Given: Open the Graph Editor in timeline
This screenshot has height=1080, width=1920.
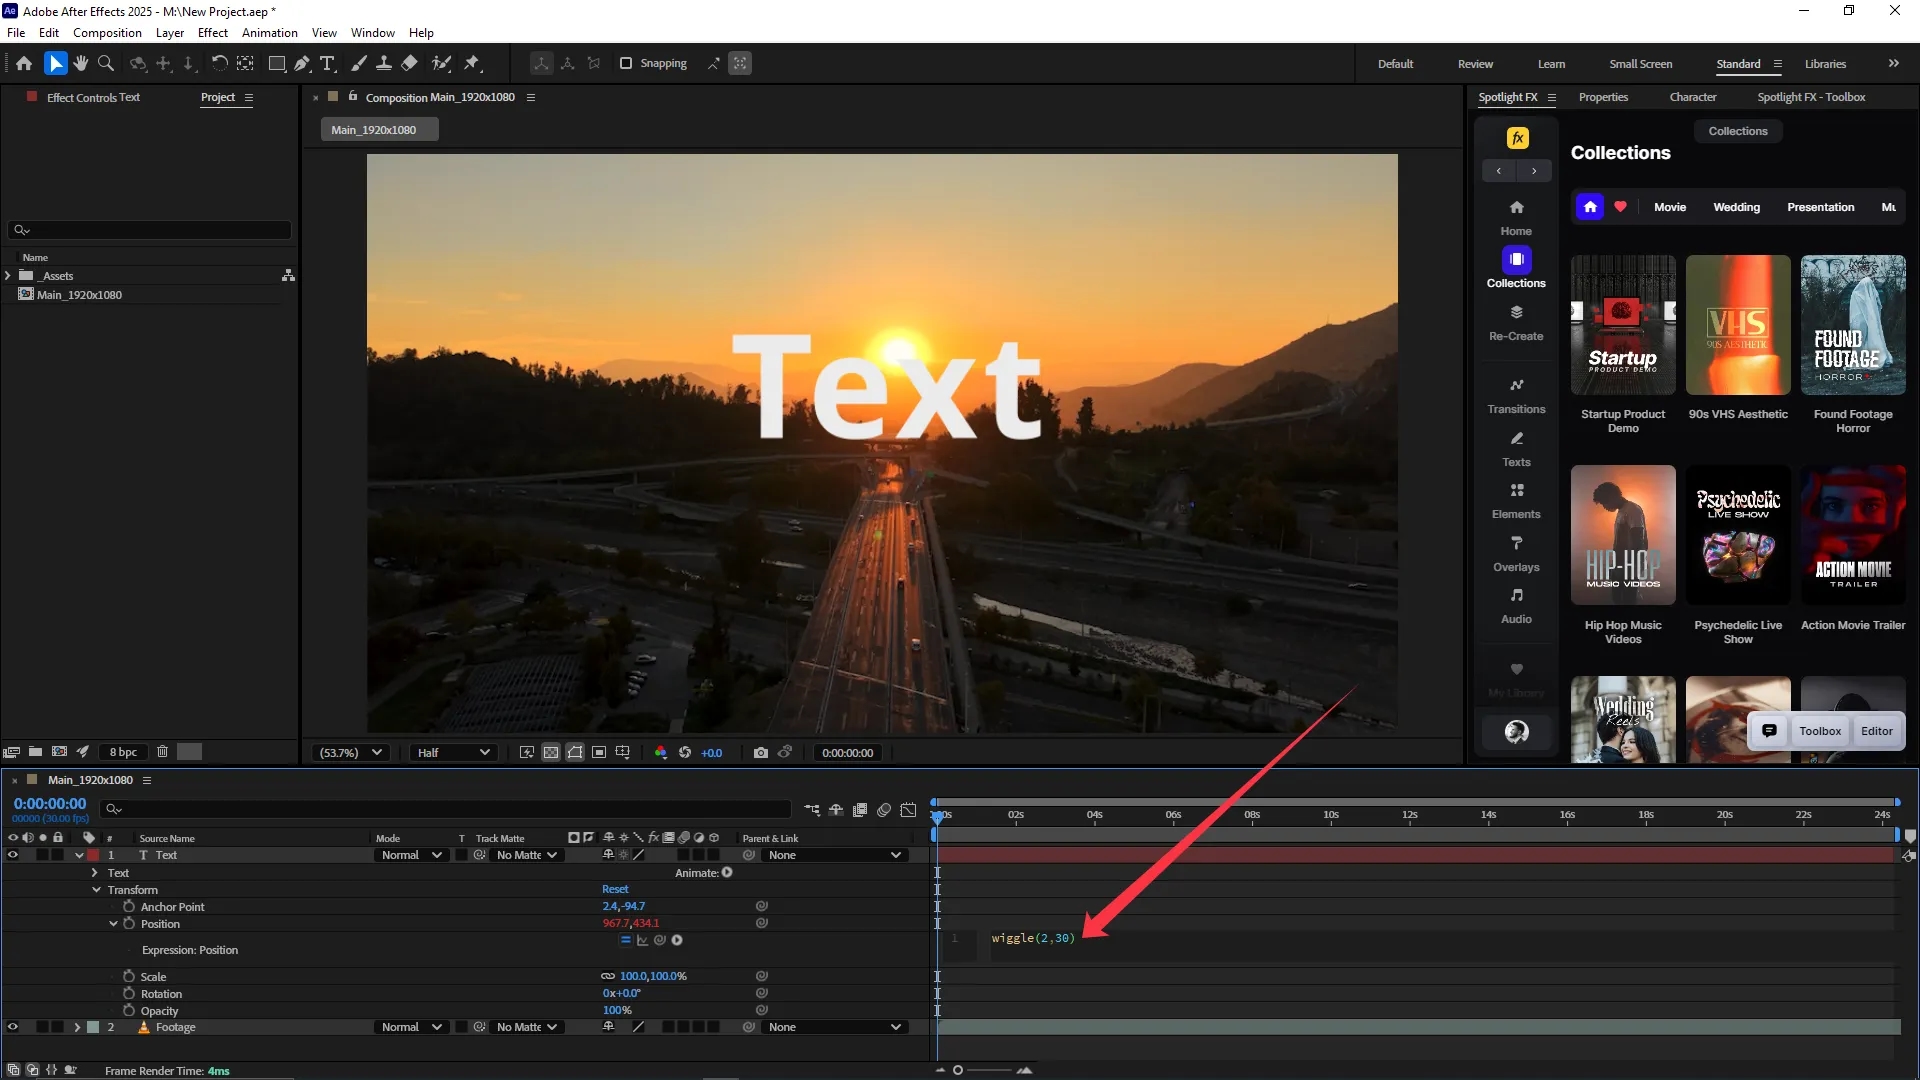Looking at the screenshot, I should coord(908,810).
